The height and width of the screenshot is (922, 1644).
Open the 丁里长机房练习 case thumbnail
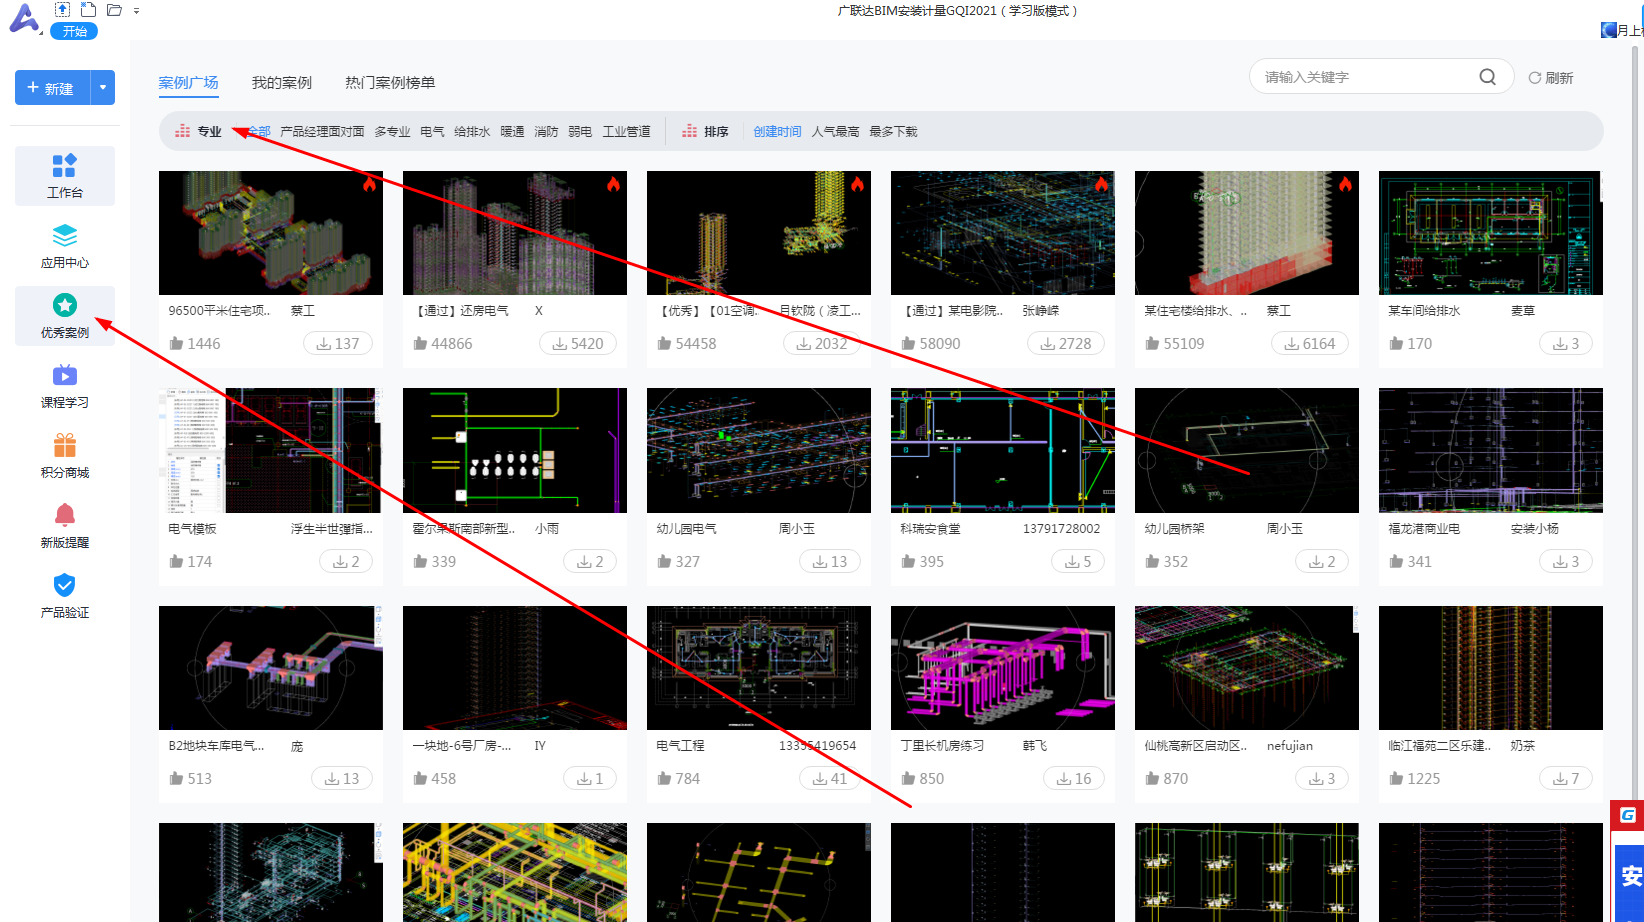point(1003,668)
